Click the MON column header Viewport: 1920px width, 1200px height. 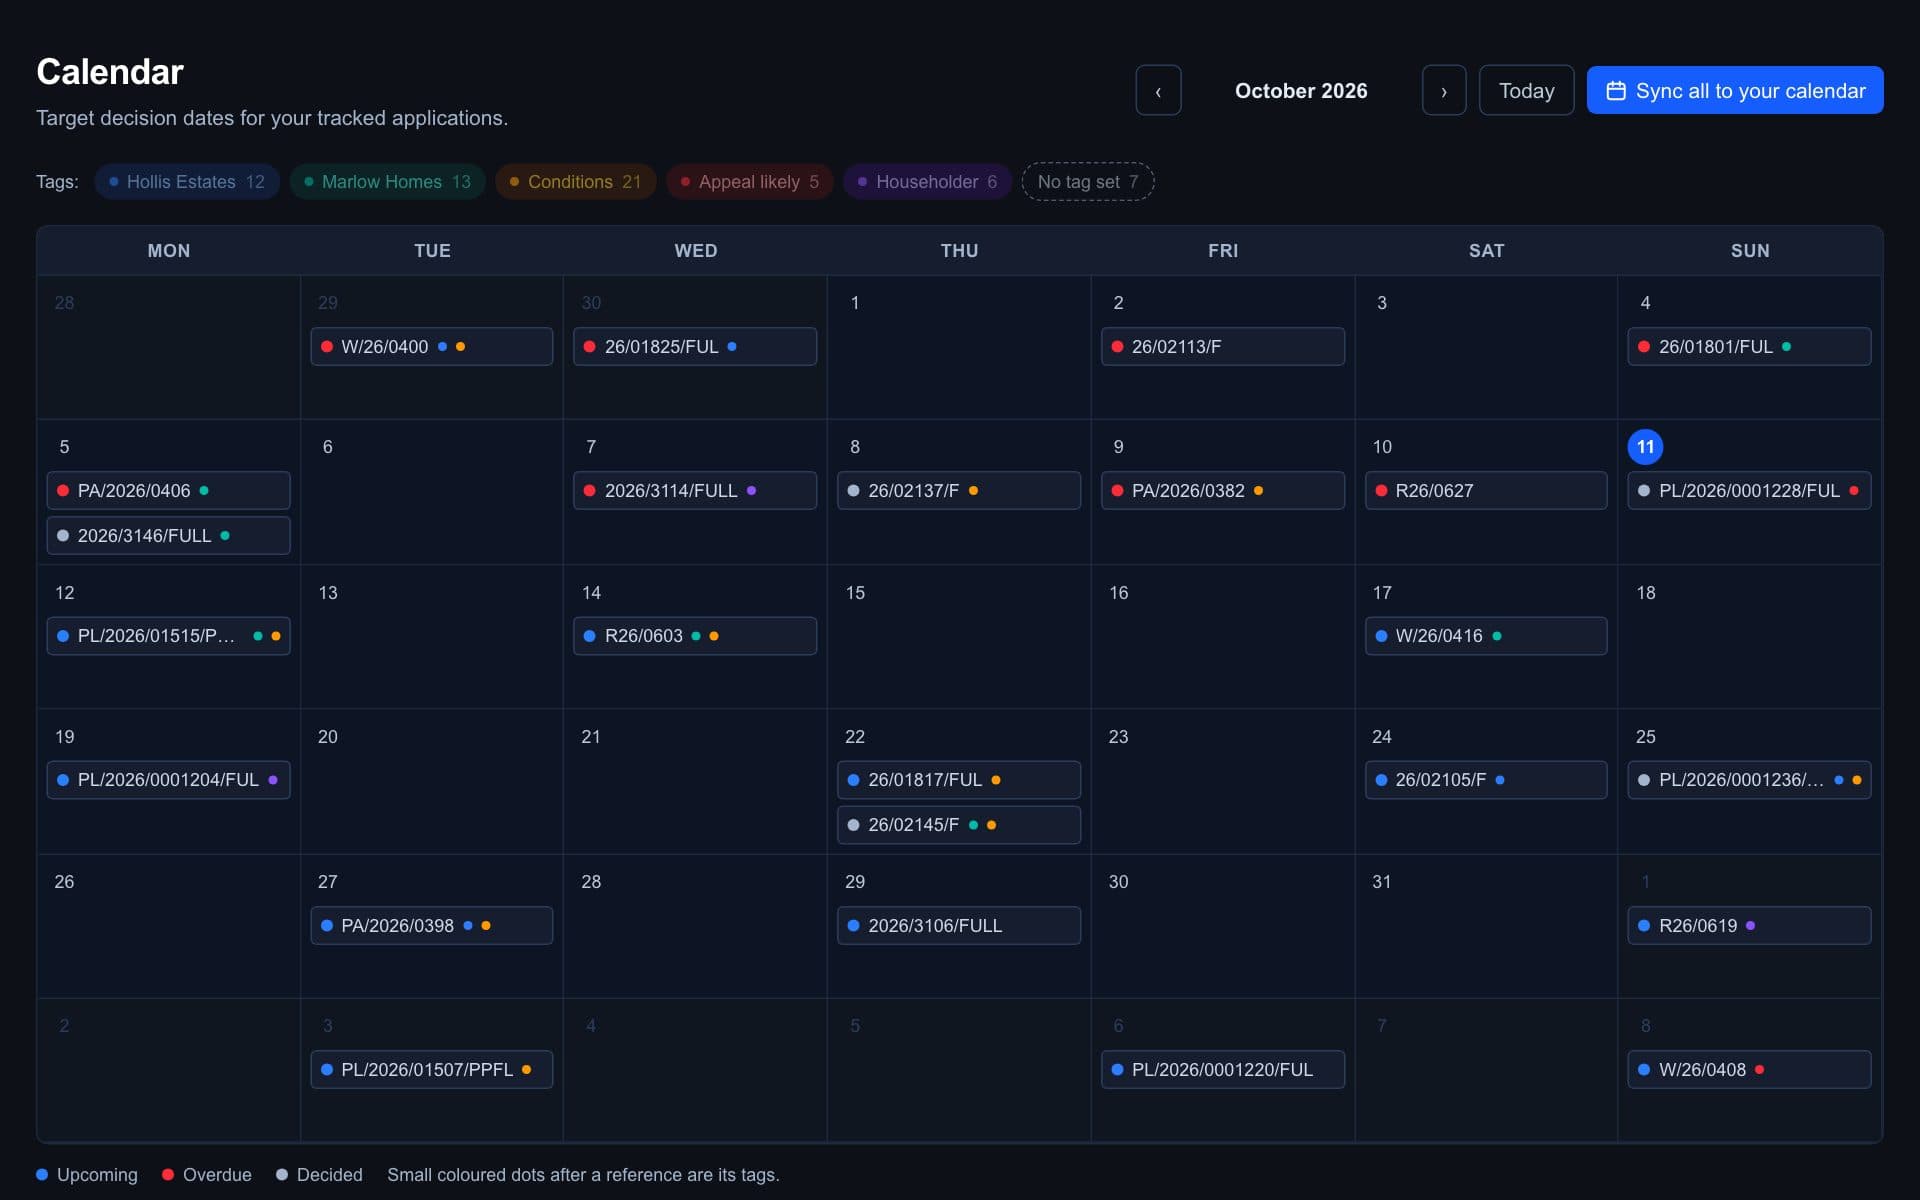[x=169, y=251]
